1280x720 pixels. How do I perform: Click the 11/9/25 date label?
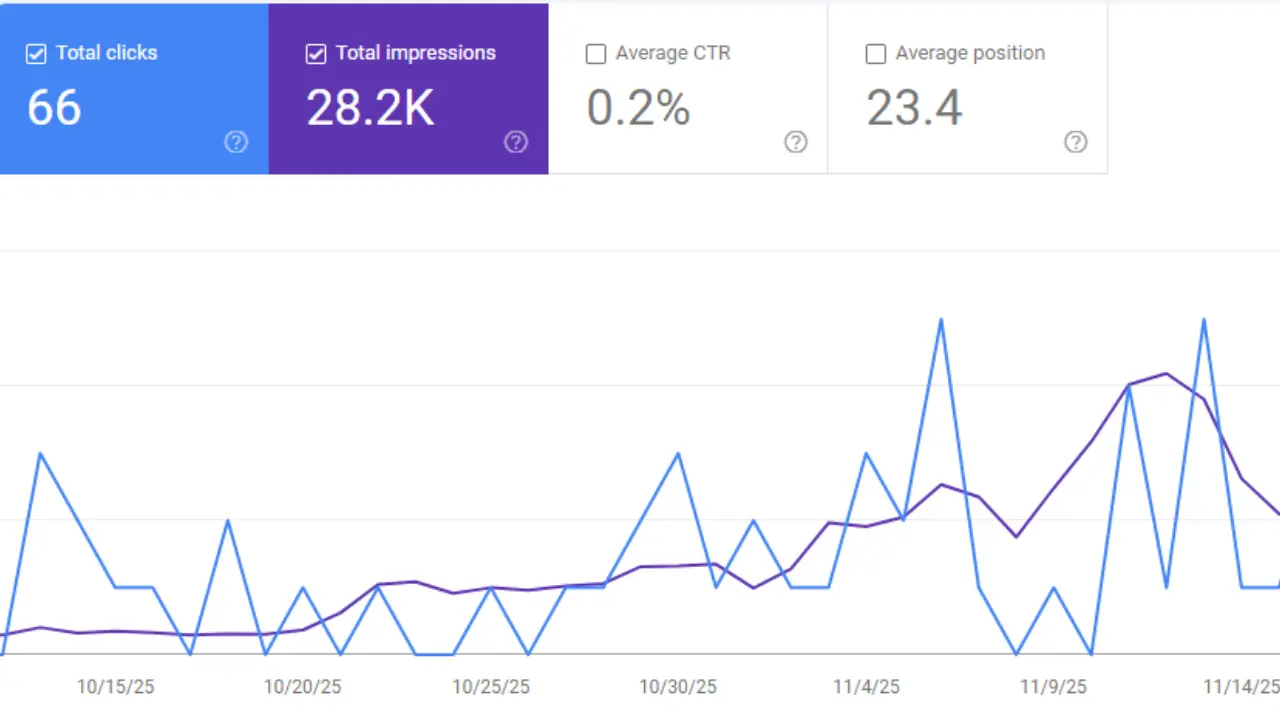pos(1051,687)
